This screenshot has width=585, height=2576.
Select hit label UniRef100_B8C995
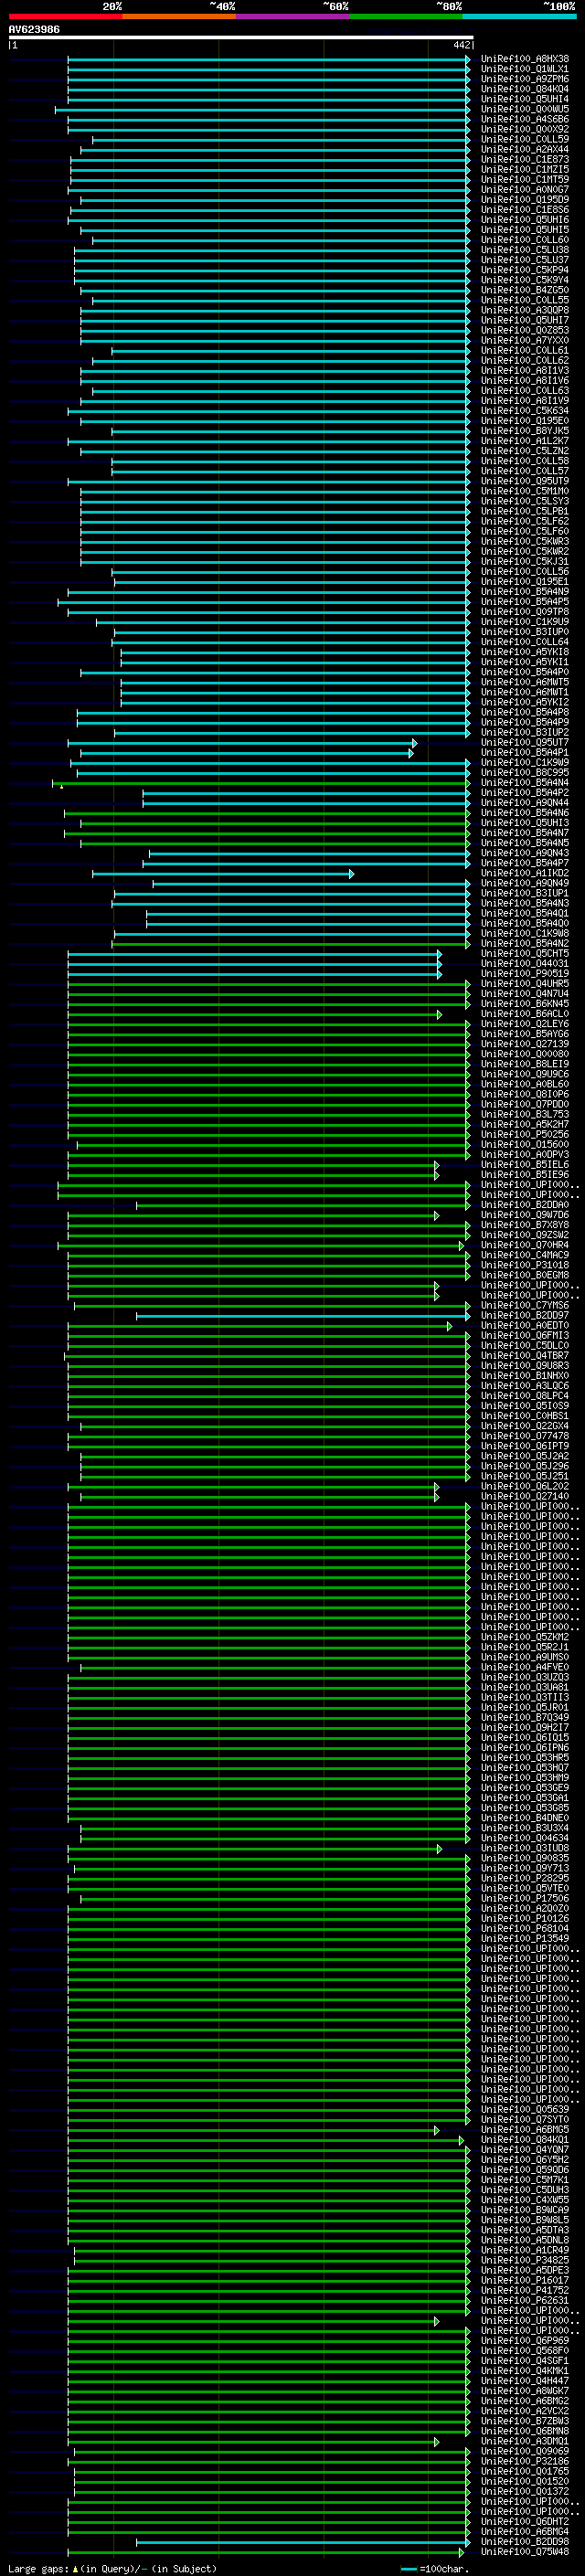coord(525,773)
